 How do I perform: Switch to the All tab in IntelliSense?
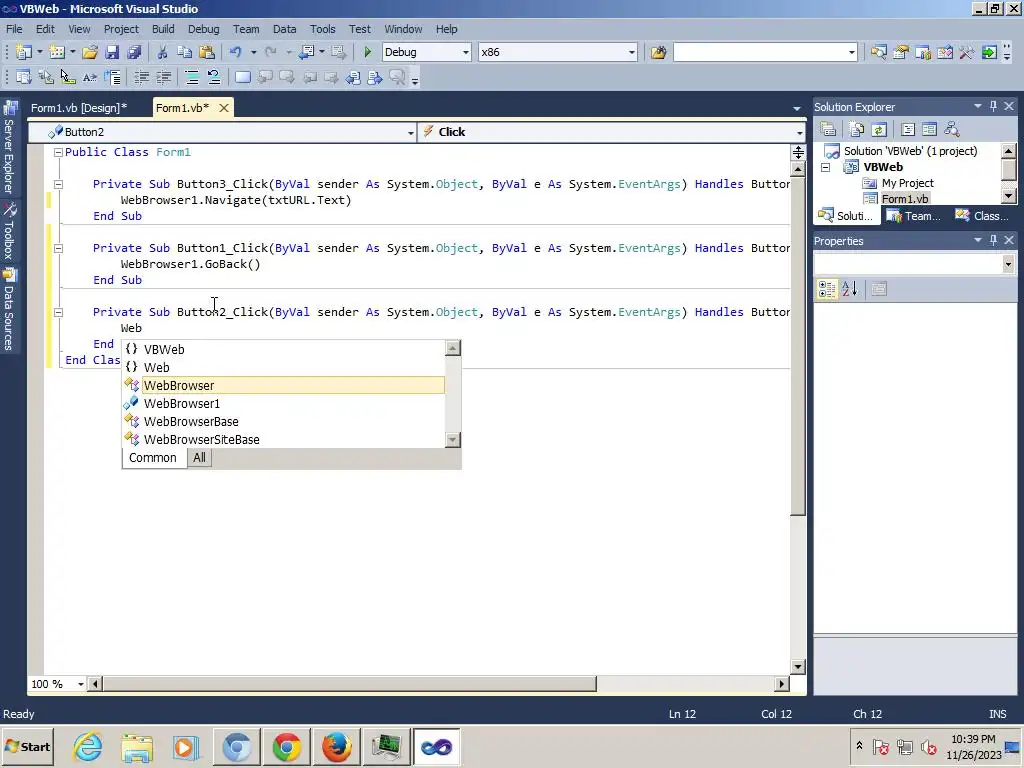coord(199,458)
